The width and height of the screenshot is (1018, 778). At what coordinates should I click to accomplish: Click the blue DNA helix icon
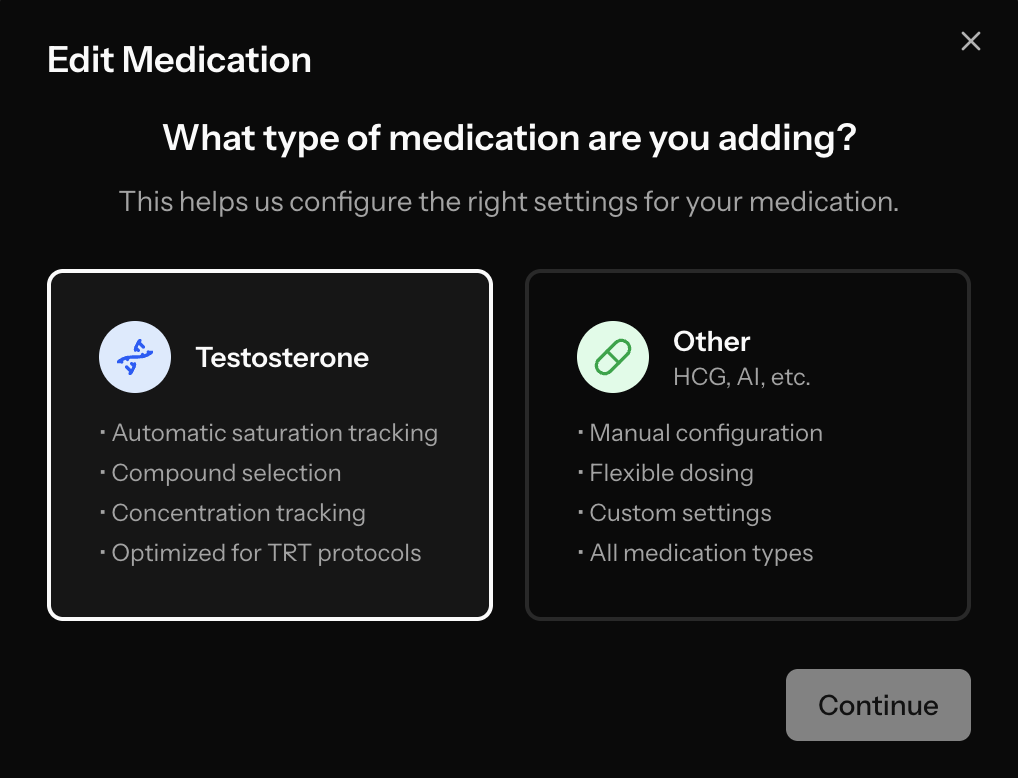coord(135,357)
